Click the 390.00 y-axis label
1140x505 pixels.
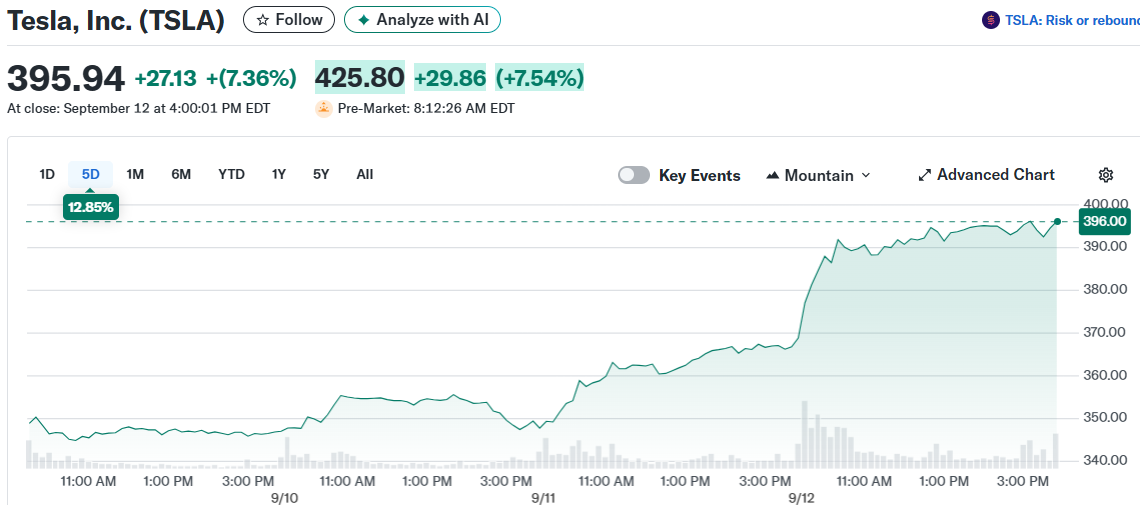click(x=1105, y=246)
